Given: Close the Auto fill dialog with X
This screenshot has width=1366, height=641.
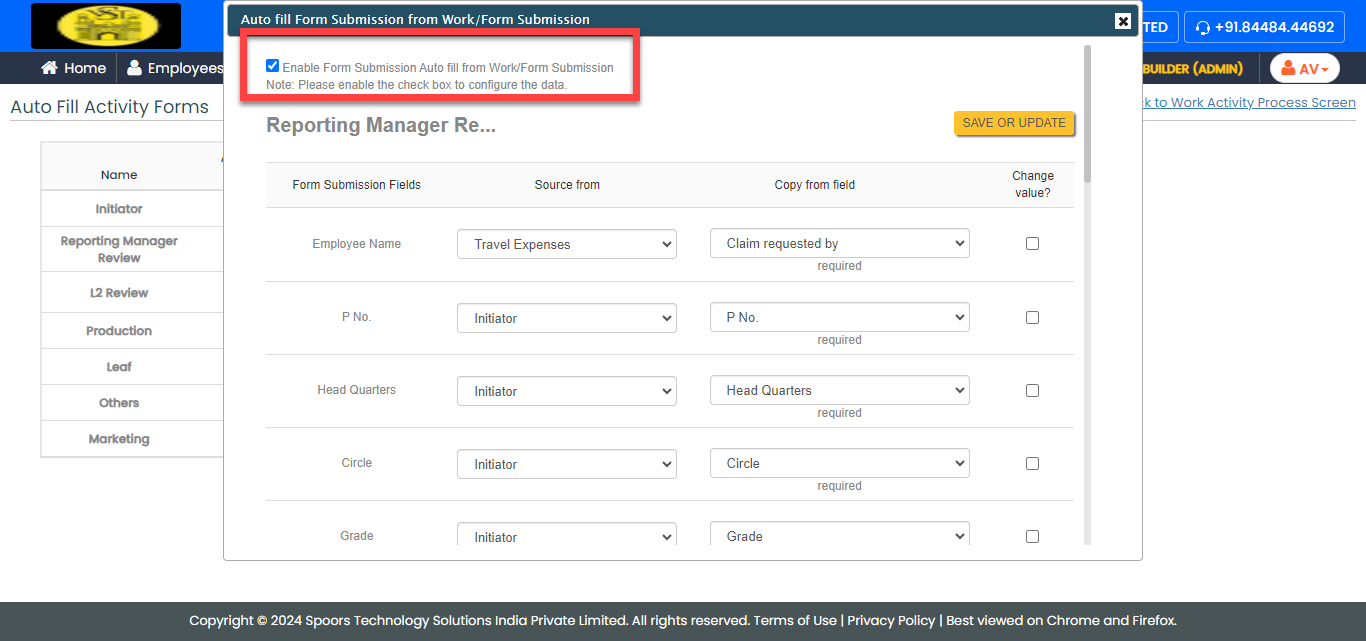Looking at the screenshot, I should [x=1123, y=21].
